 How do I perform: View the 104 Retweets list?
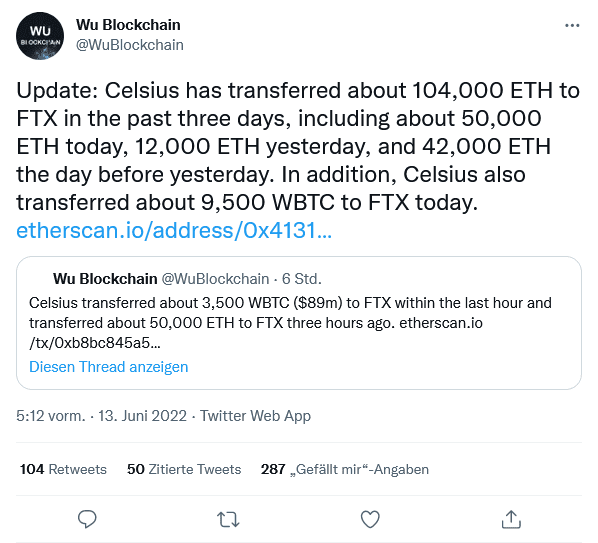63,469
